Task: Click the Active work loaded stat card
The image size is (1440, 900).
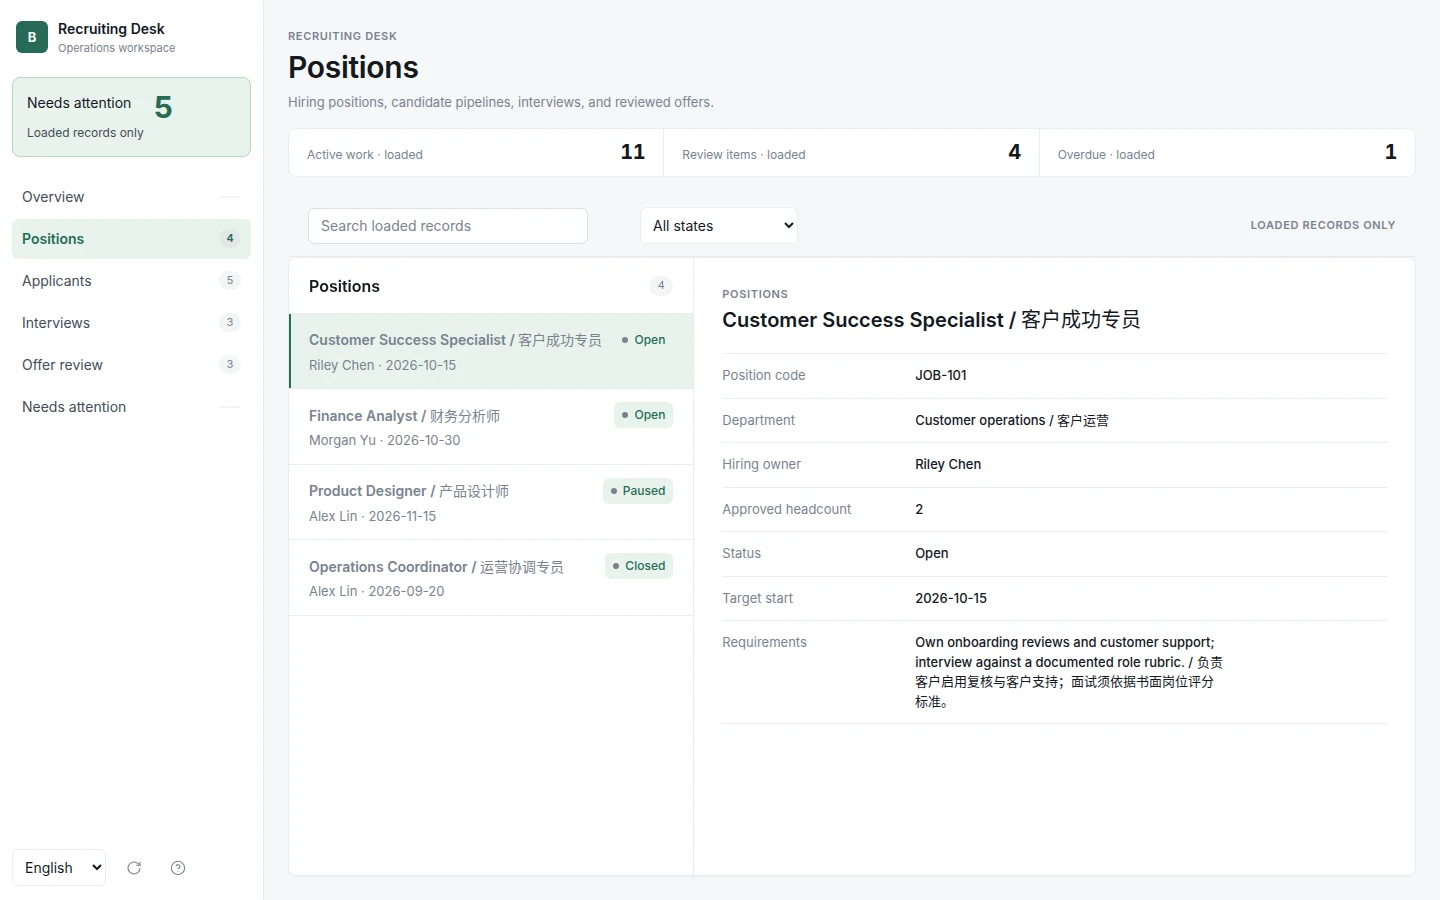Action: pos(476,153)
